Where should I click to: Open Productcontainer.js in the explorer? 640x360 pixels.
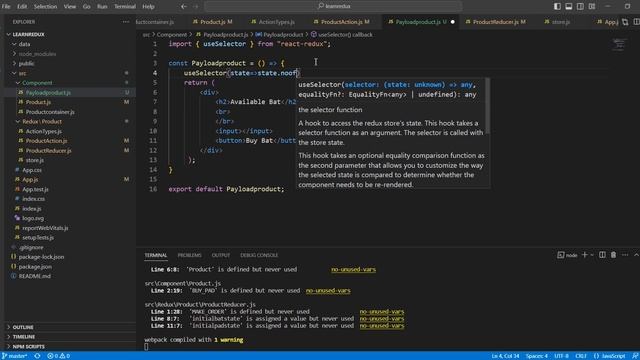coord(50,112)
